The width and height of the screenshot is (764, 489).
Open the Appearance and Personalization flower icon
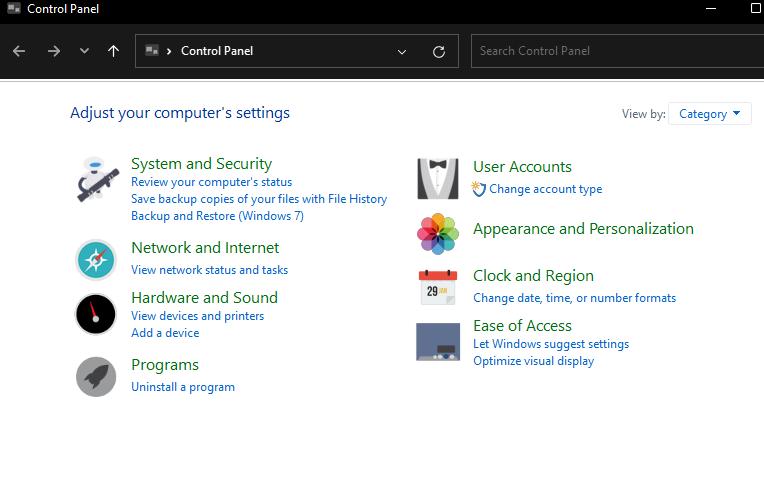(x=437, y=234)
